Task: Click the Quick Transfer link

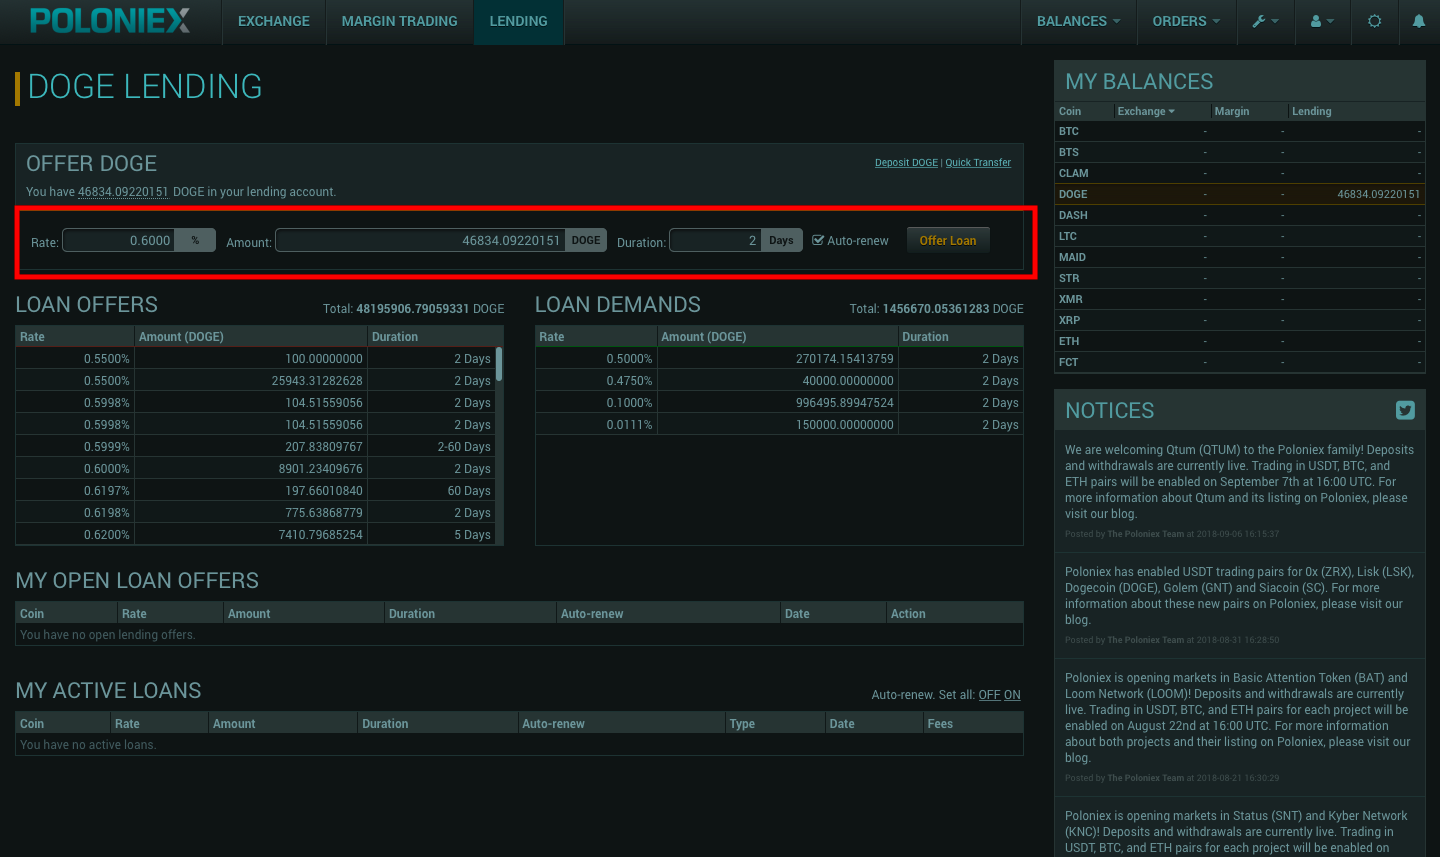Action: [x=978, y=163]
